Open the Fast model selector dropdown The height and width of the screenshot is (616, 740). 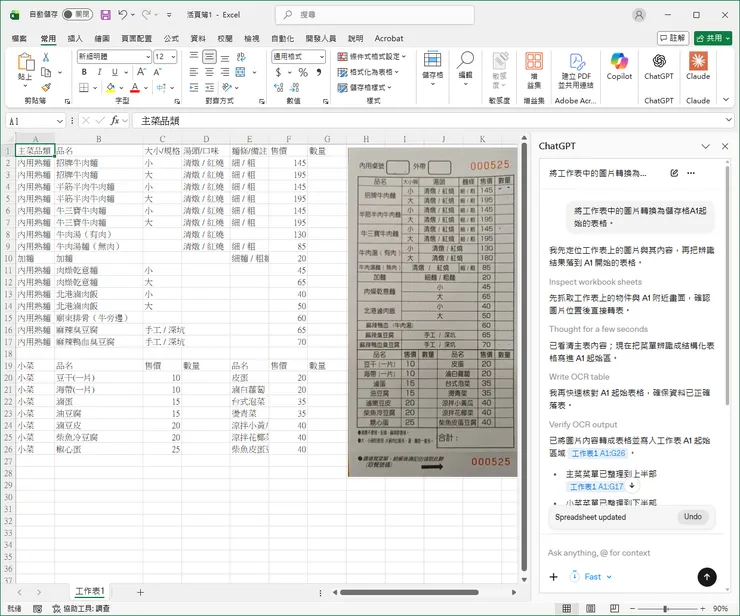pyautogui.click(x=592, y=577)
